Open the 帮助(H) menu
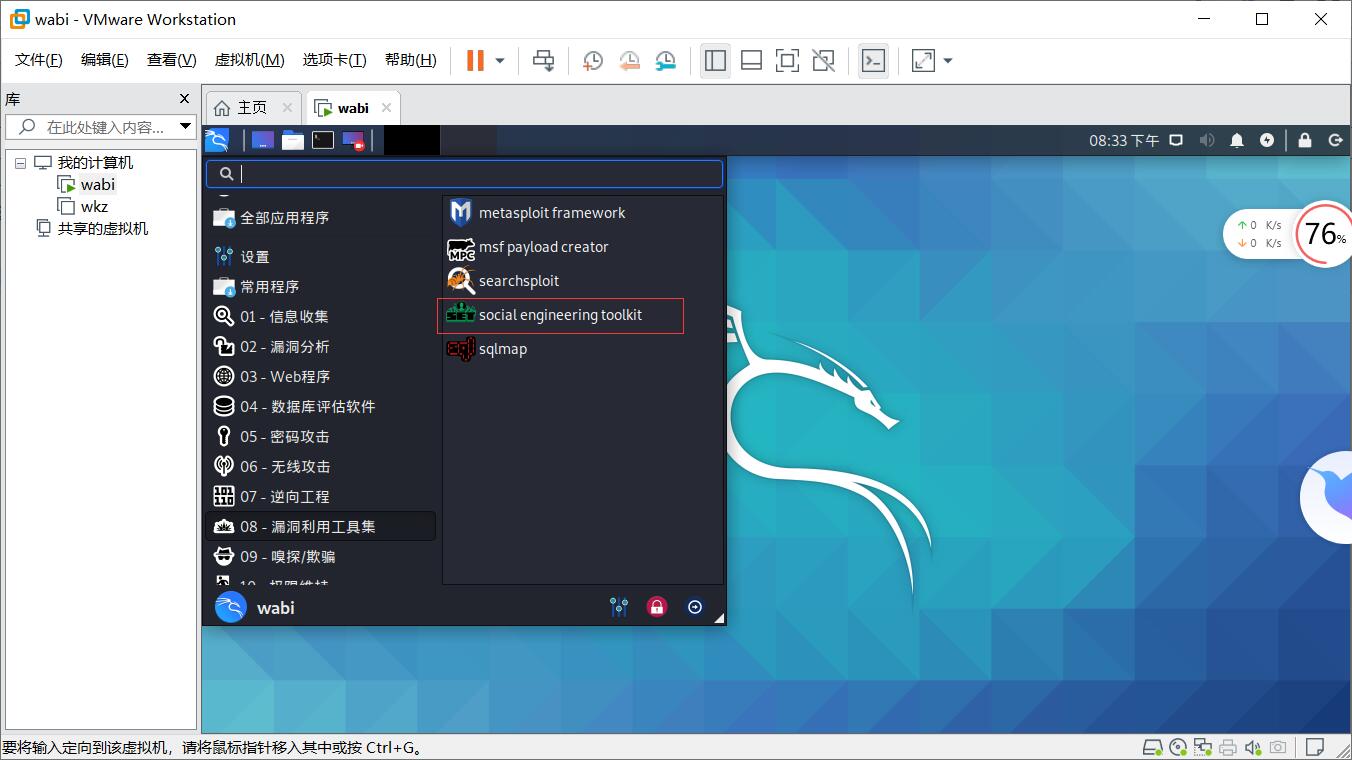Viewport: 1352px width, 760px height. point(410,60)
